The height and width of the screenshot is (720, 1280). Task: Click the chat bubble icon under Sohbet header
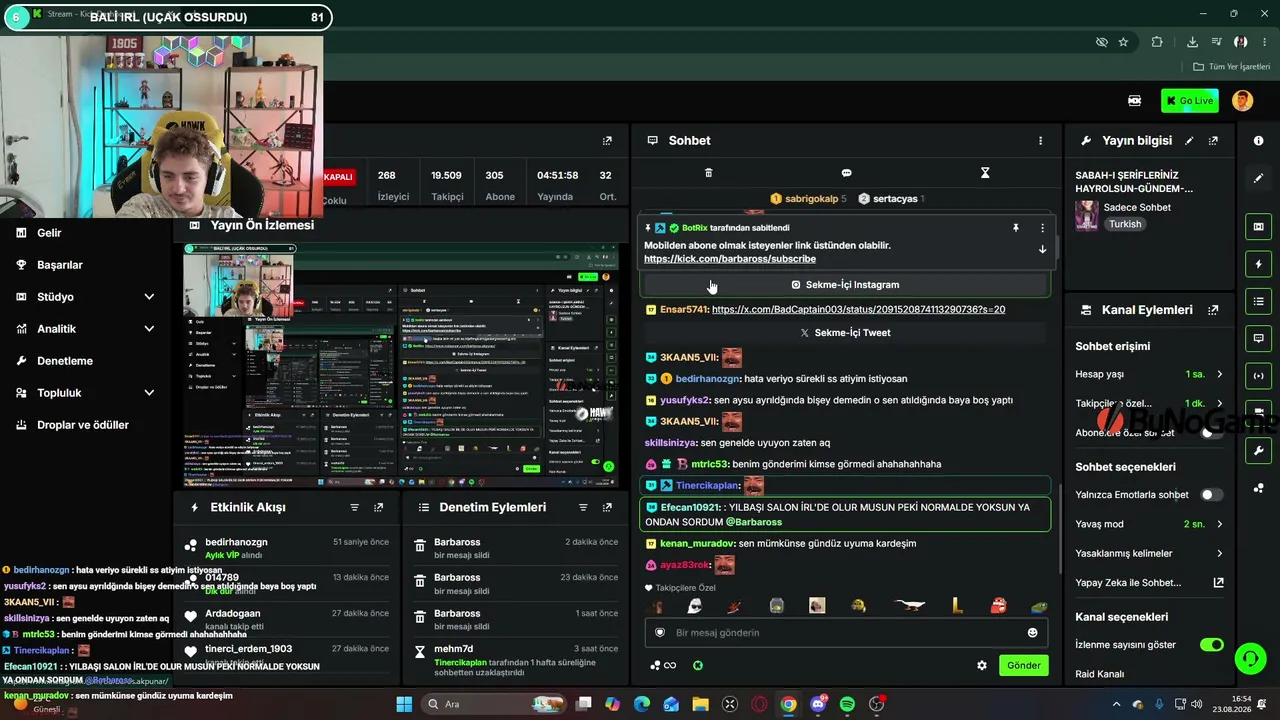(x=846, y=173)
